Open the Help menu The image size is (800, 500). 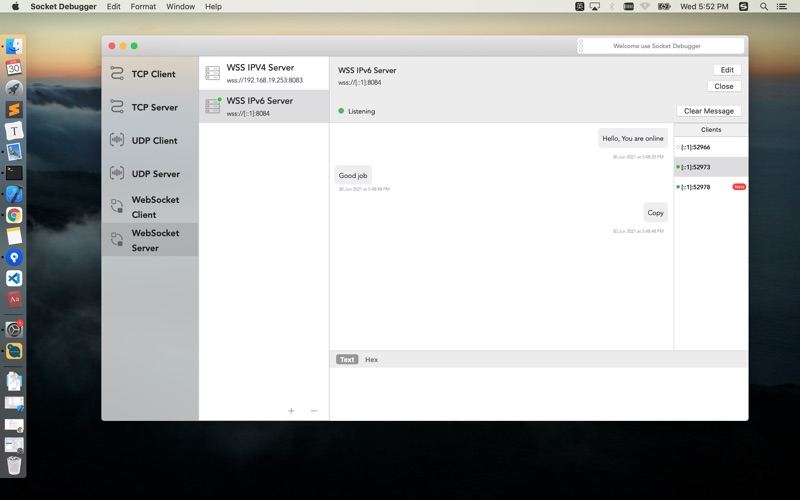[213, 7]
